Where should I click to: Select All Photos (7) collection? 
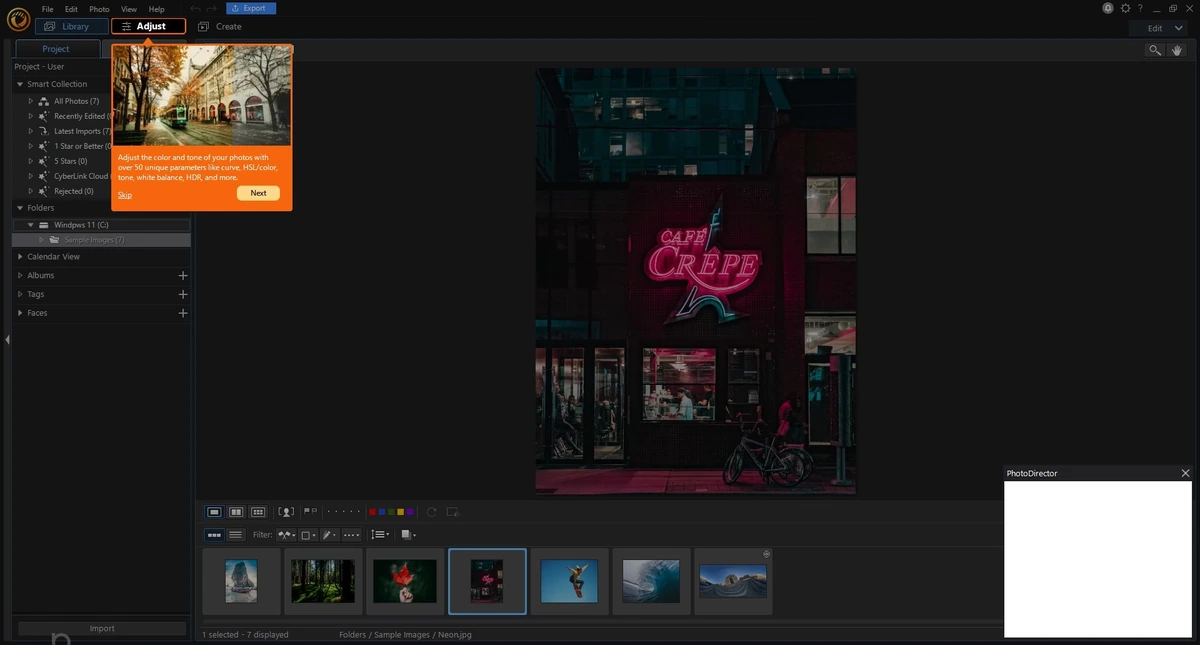coord(76,101)
